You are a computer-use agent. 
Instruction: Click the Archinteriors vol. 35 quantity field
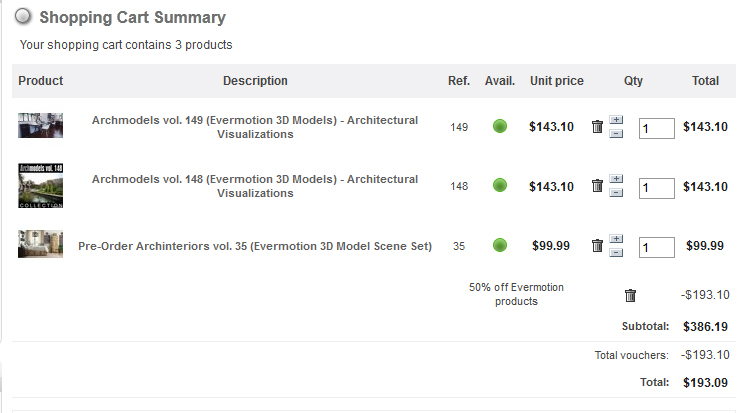(656, 247)
